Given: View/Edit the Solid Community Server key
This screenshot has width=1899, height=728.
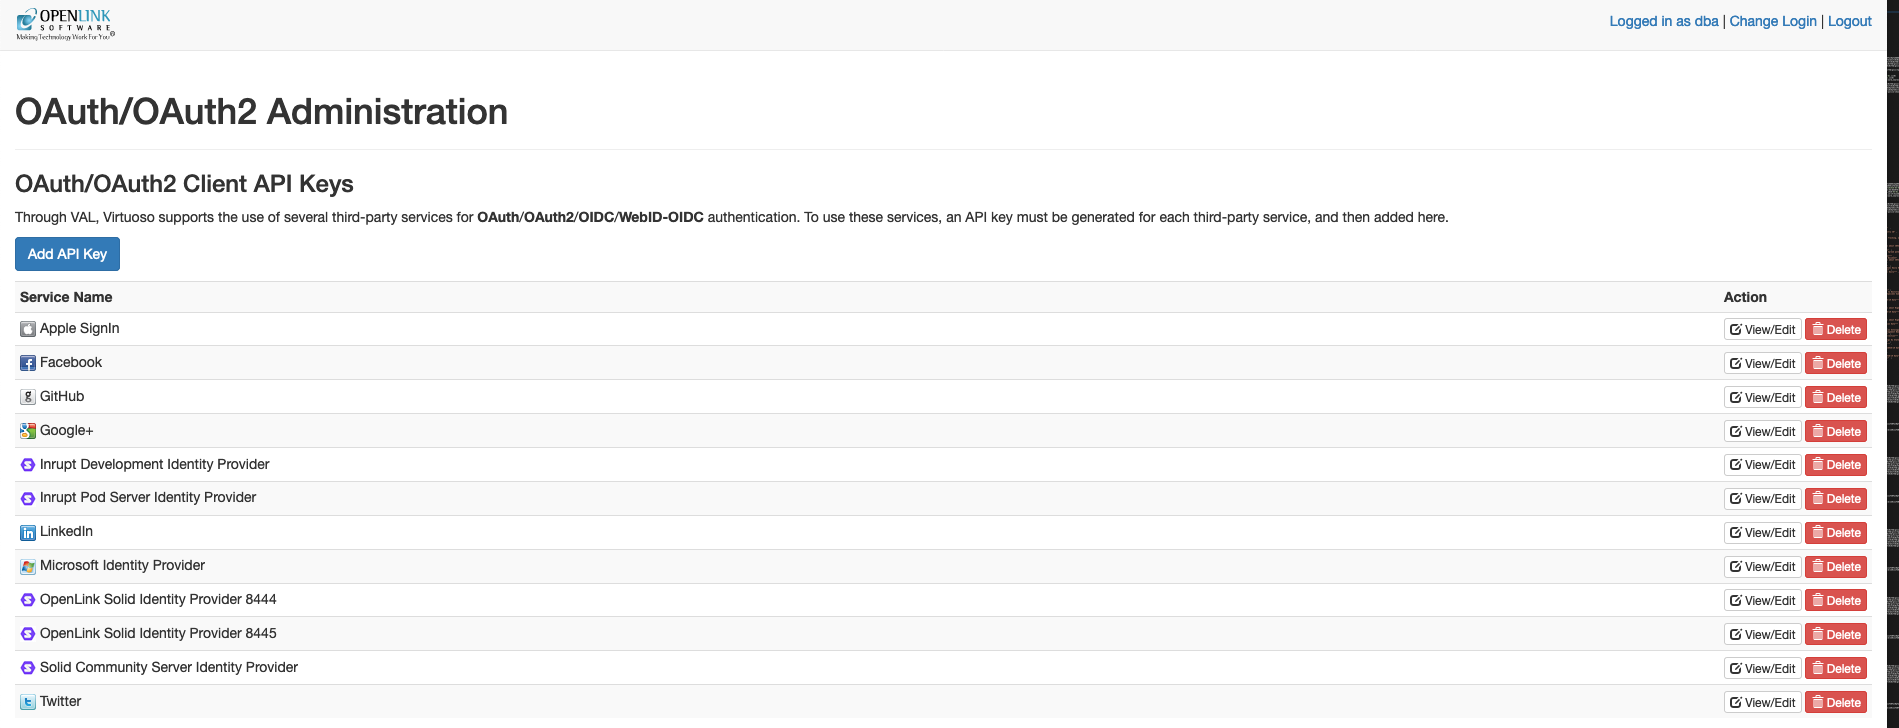Looking at the screenshot, I should point(1762,668).
